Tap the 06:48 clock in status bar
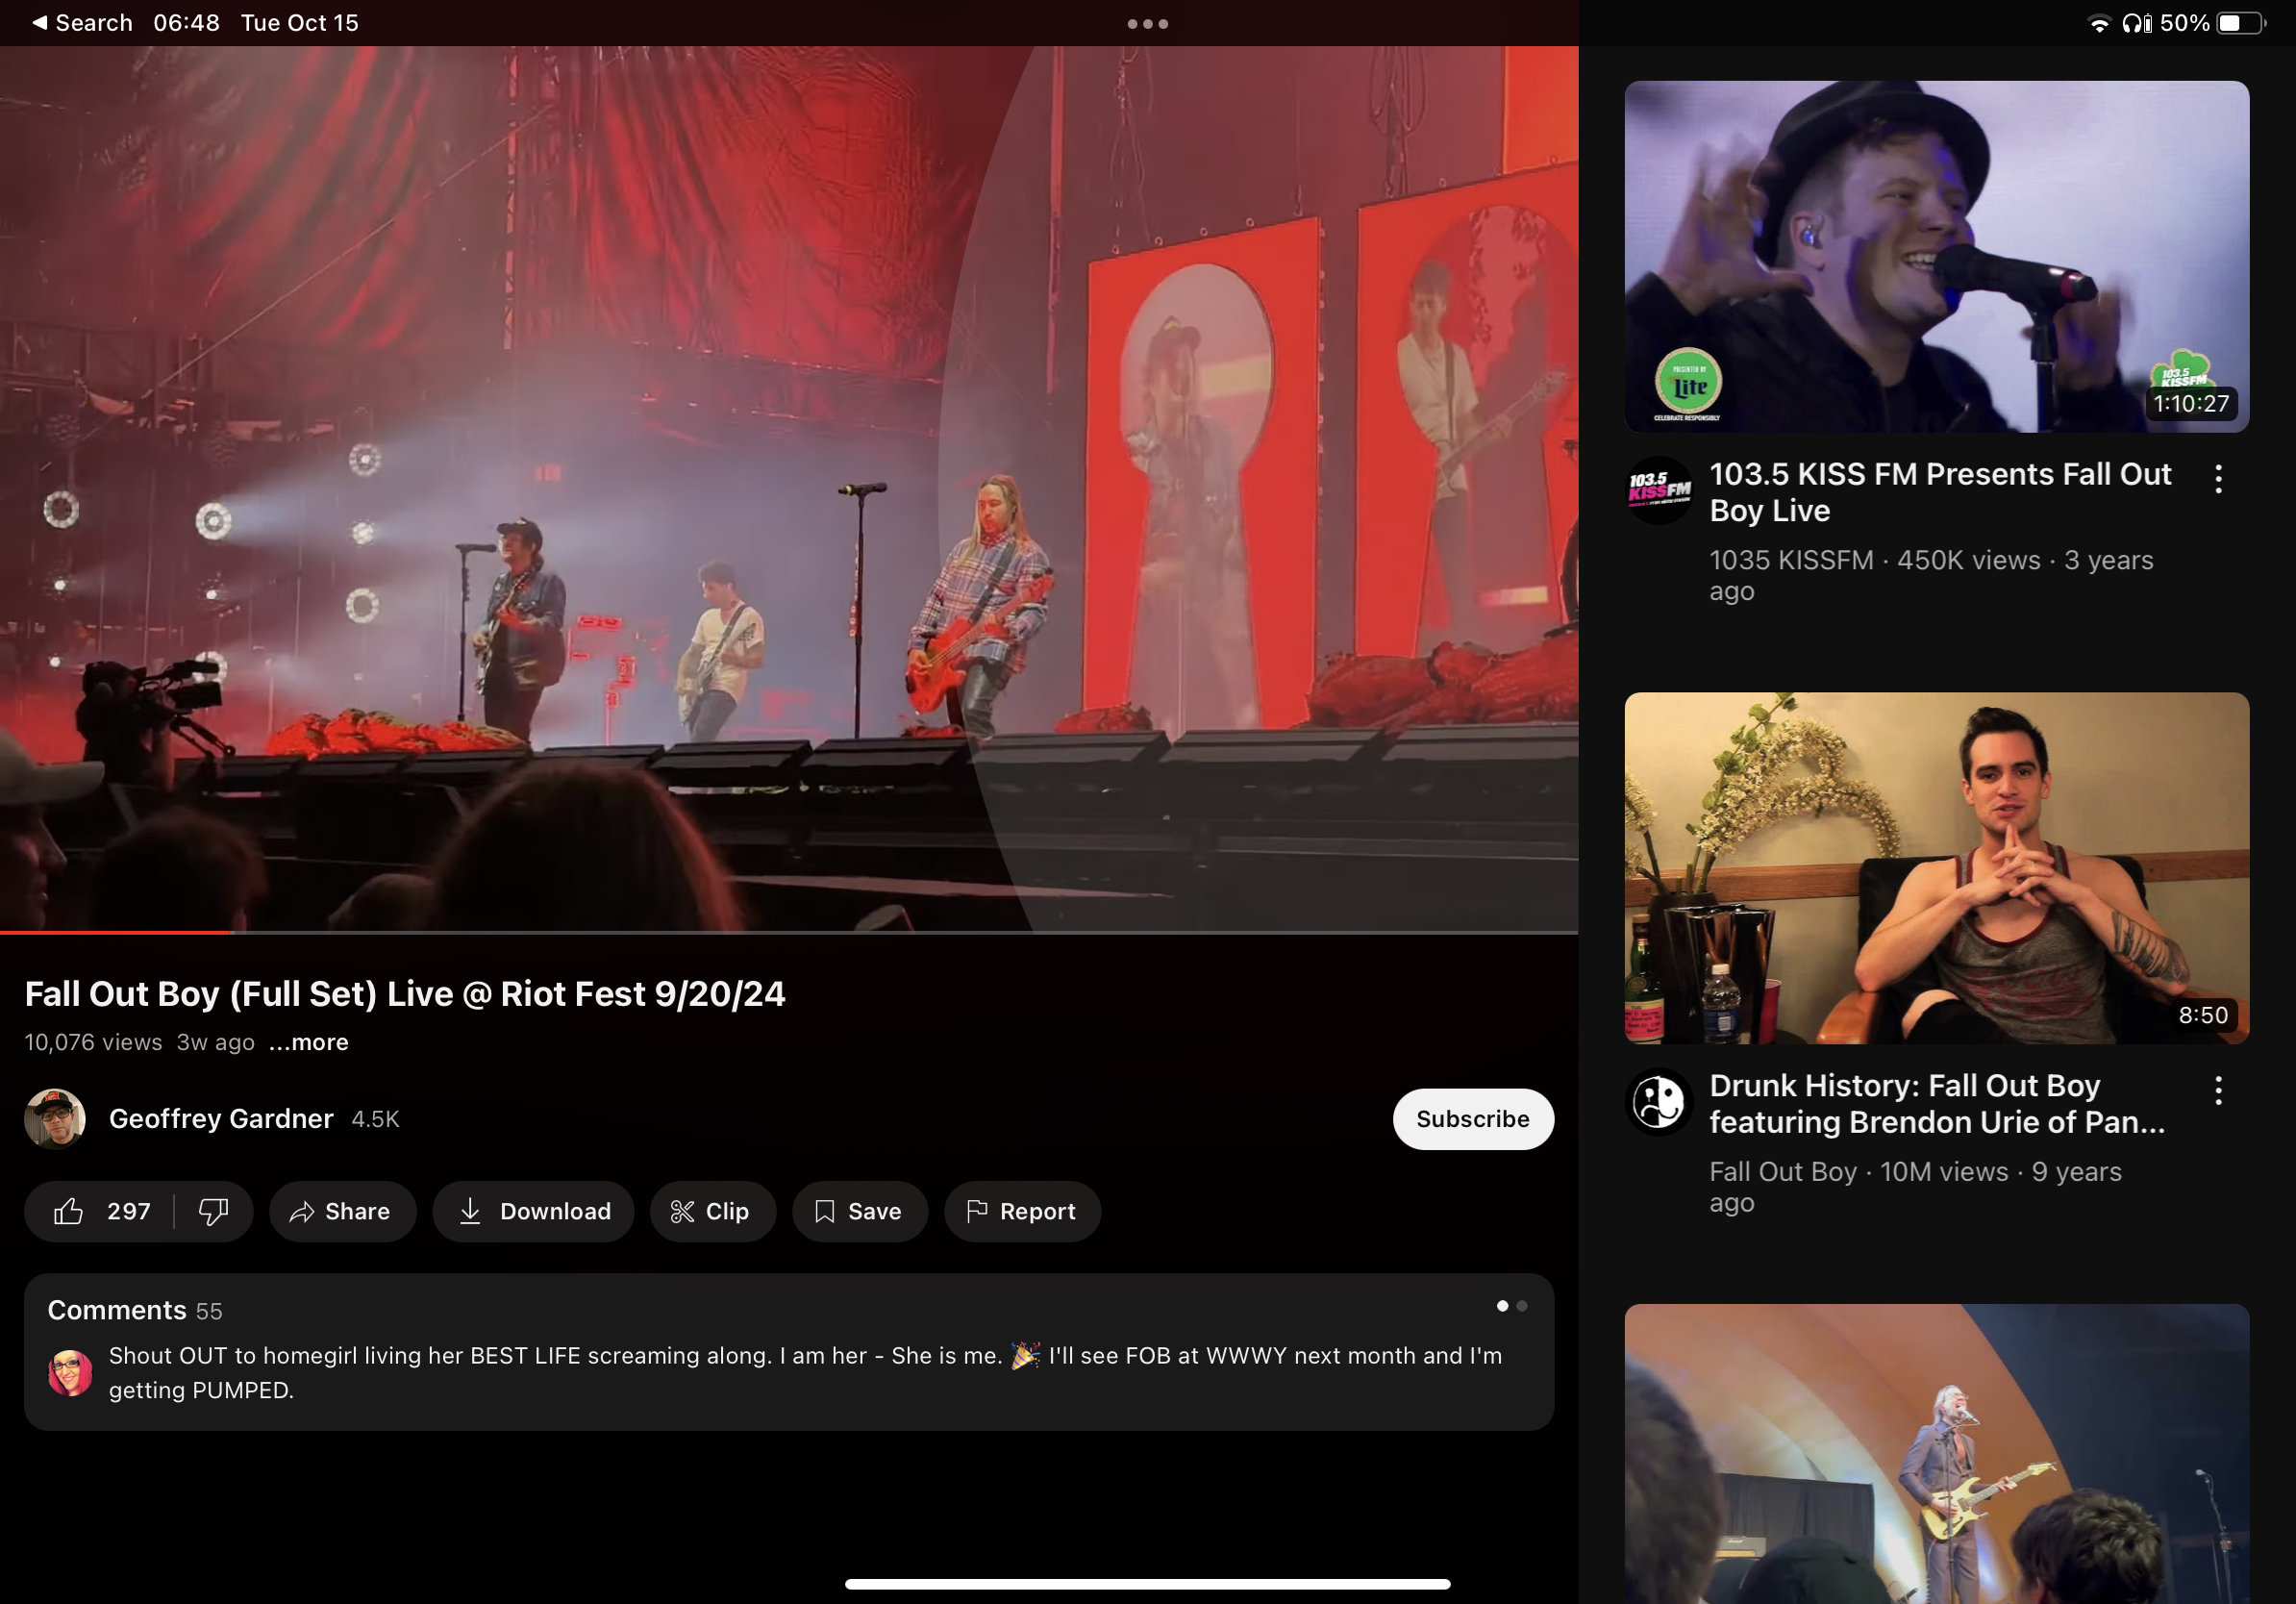Viewport: 2296px width, 1604px height. 187,23
